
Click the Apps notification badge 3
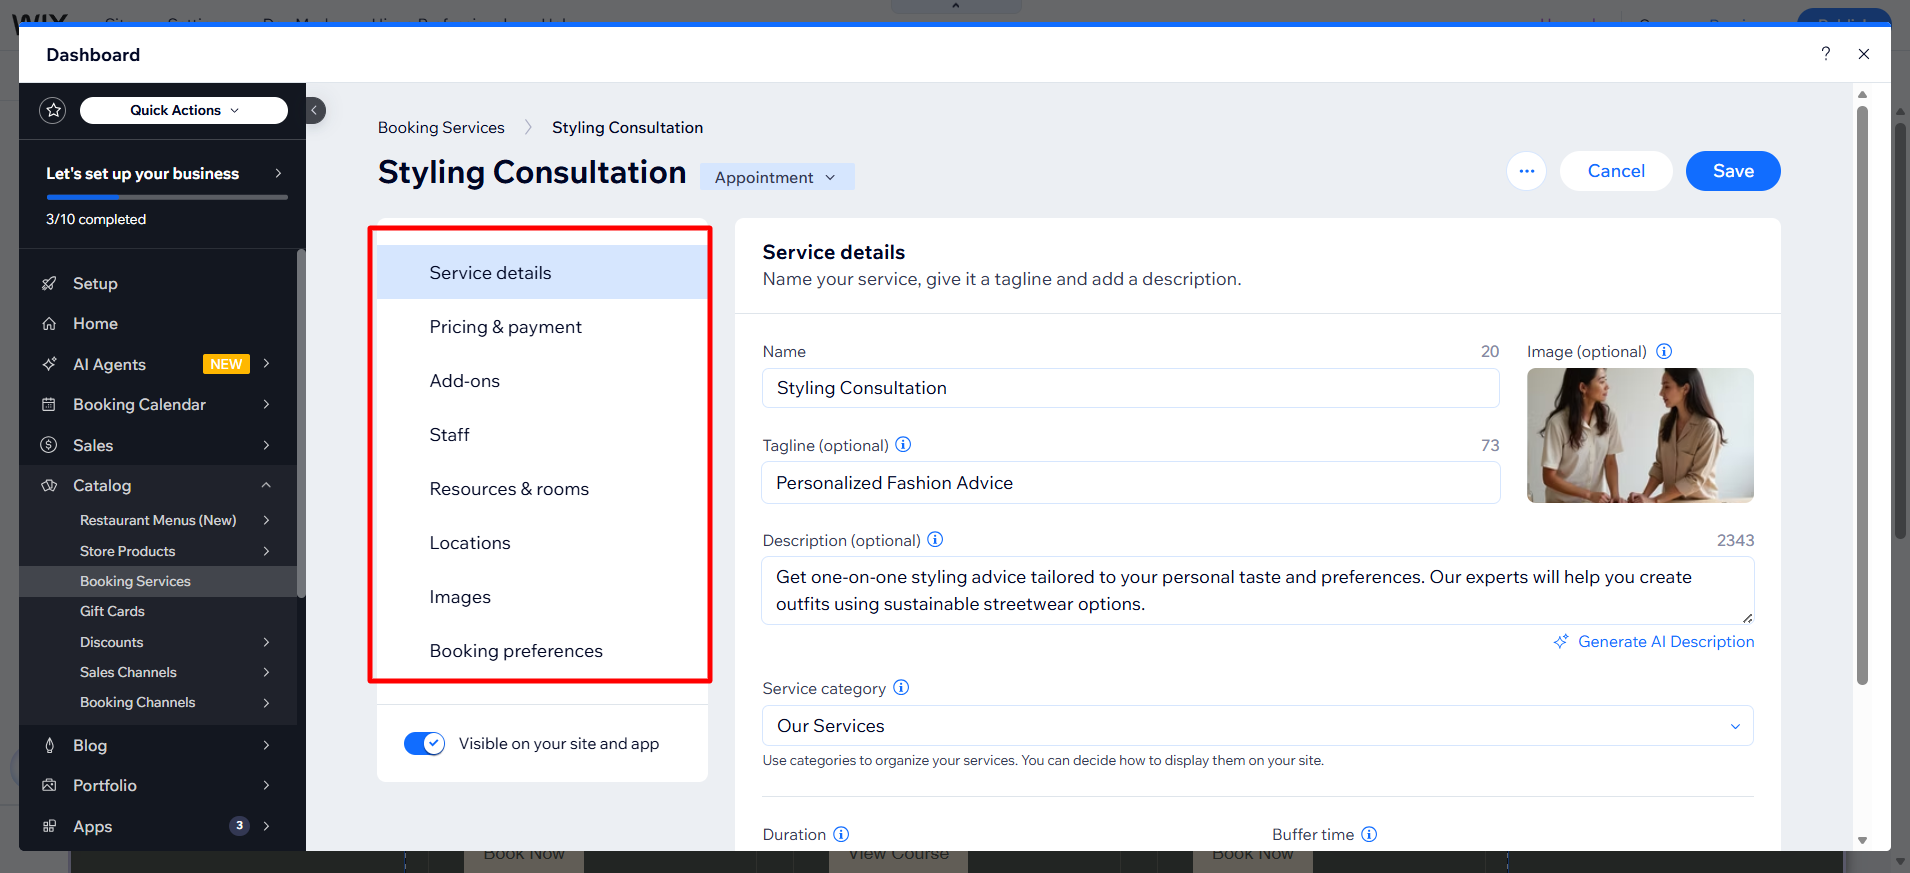pos(239,826)
